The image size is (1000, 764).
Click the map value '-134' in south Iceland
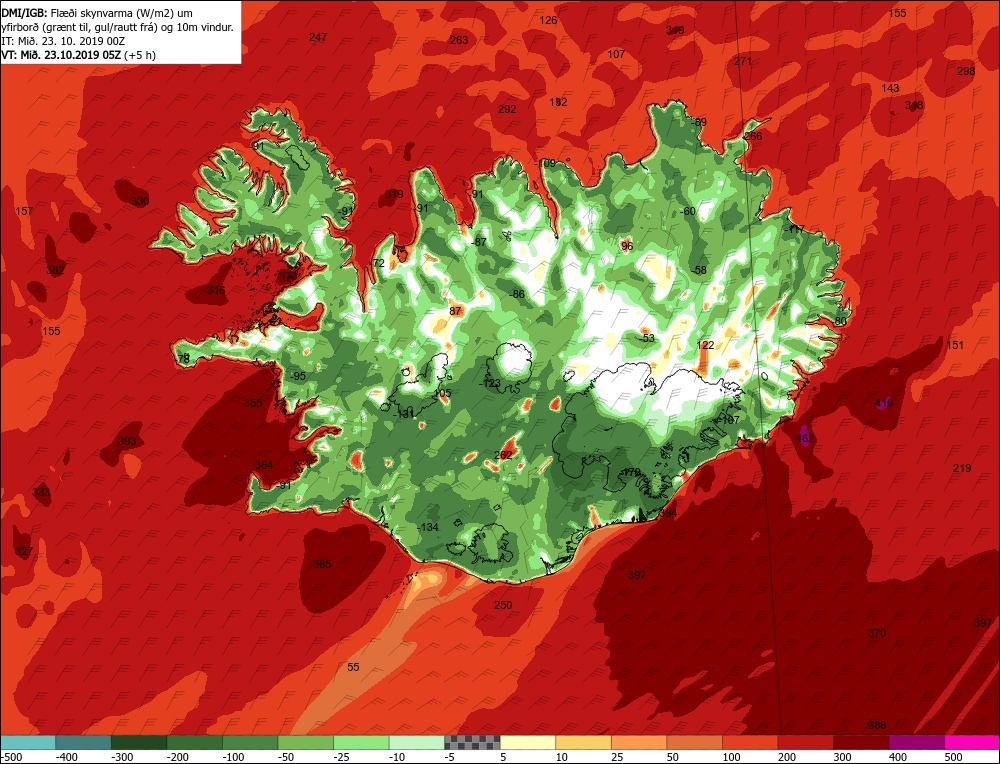tap(428, 527)
